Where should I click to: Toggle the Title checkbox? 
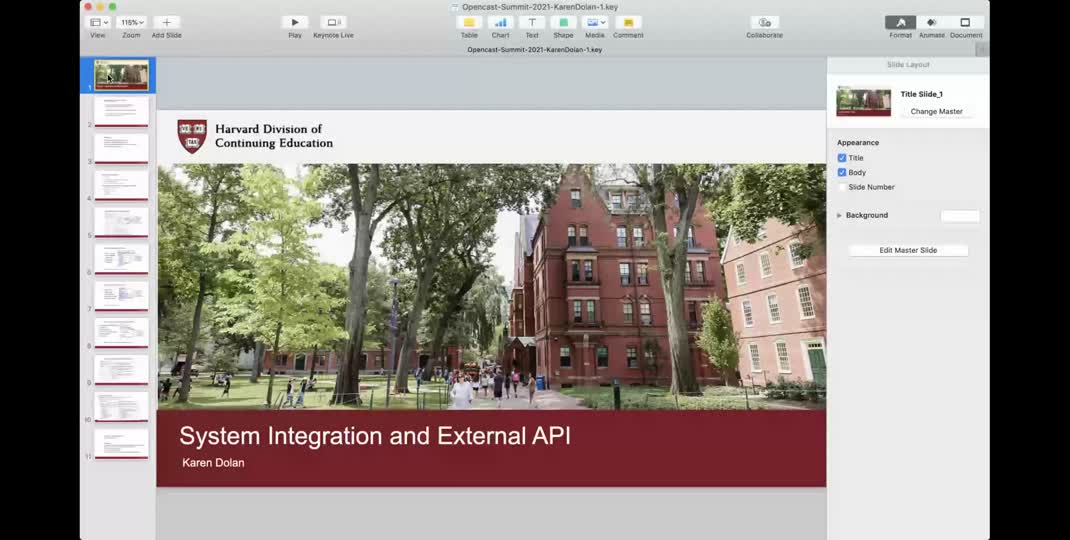click(841, 158)
